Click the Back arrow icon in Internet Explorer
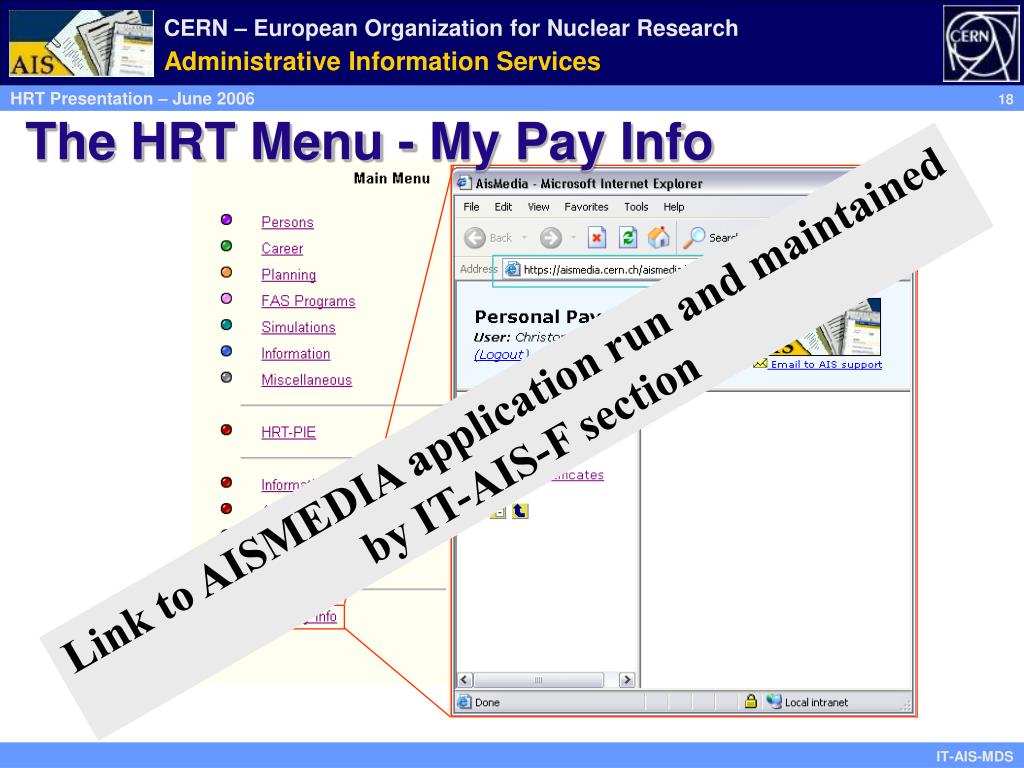 pos(475,238)
